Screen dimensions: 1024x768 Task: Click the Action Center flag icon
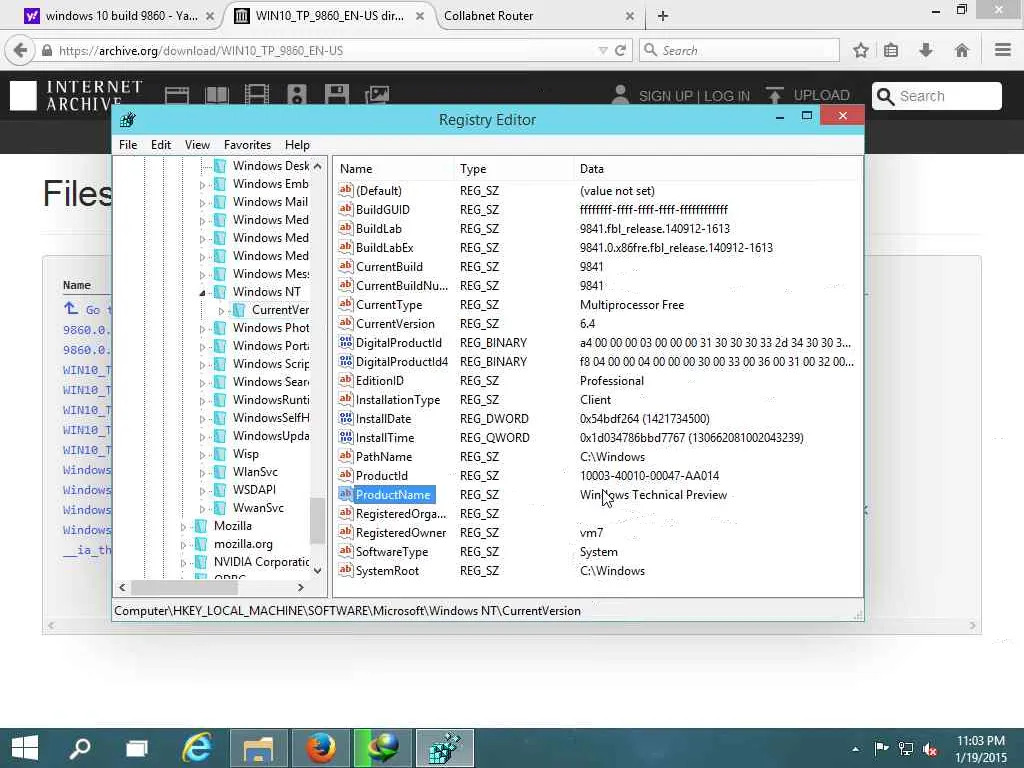[881, 749]
